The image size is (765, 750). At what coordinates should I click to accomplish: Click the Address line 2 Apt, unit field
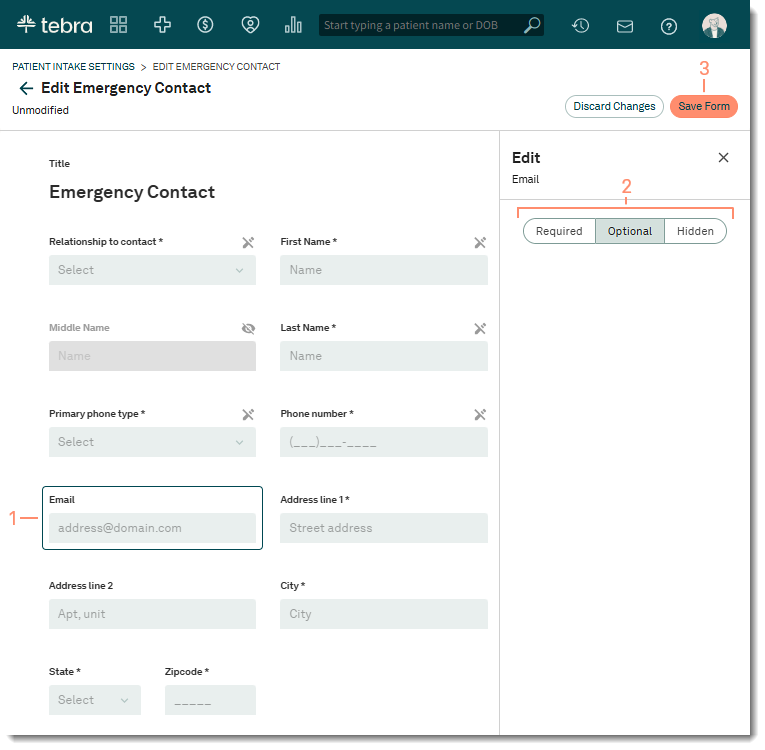coord(152,614)
